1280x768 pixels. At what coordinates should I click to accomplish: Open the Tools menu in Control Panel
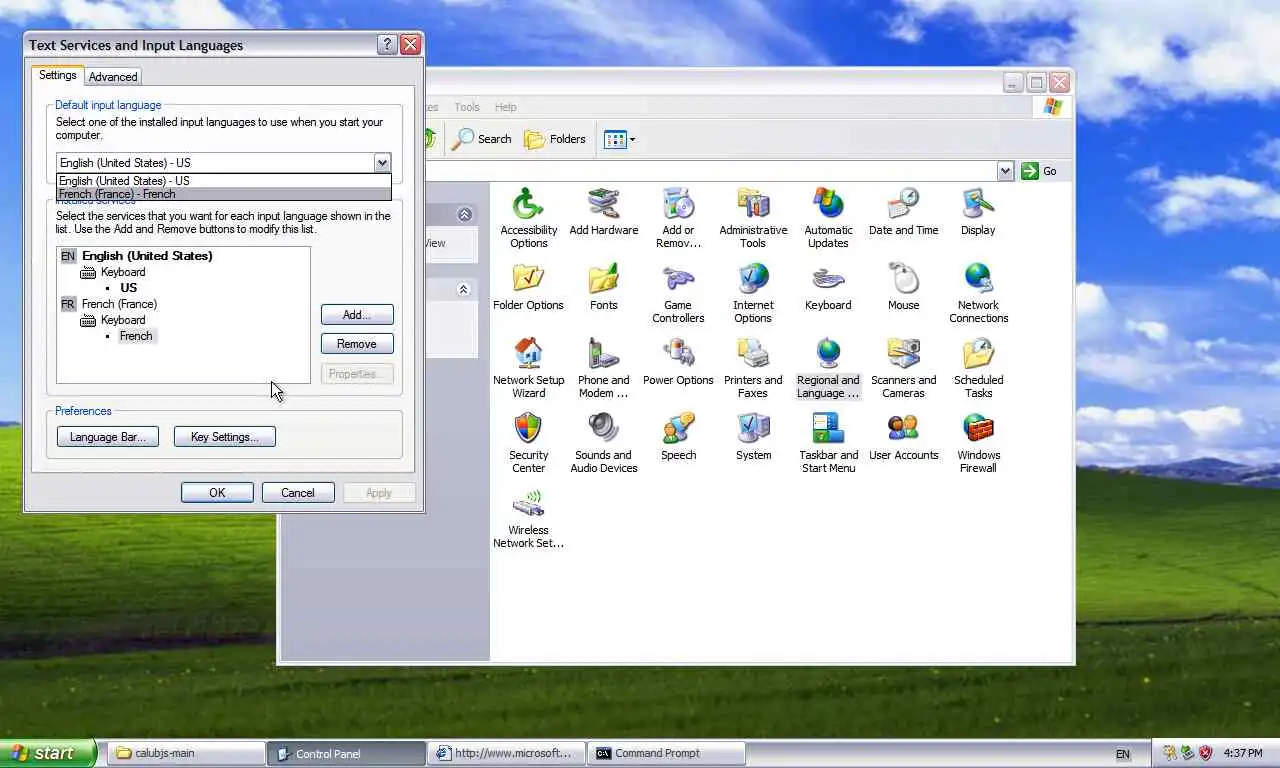tap(467, 107)
